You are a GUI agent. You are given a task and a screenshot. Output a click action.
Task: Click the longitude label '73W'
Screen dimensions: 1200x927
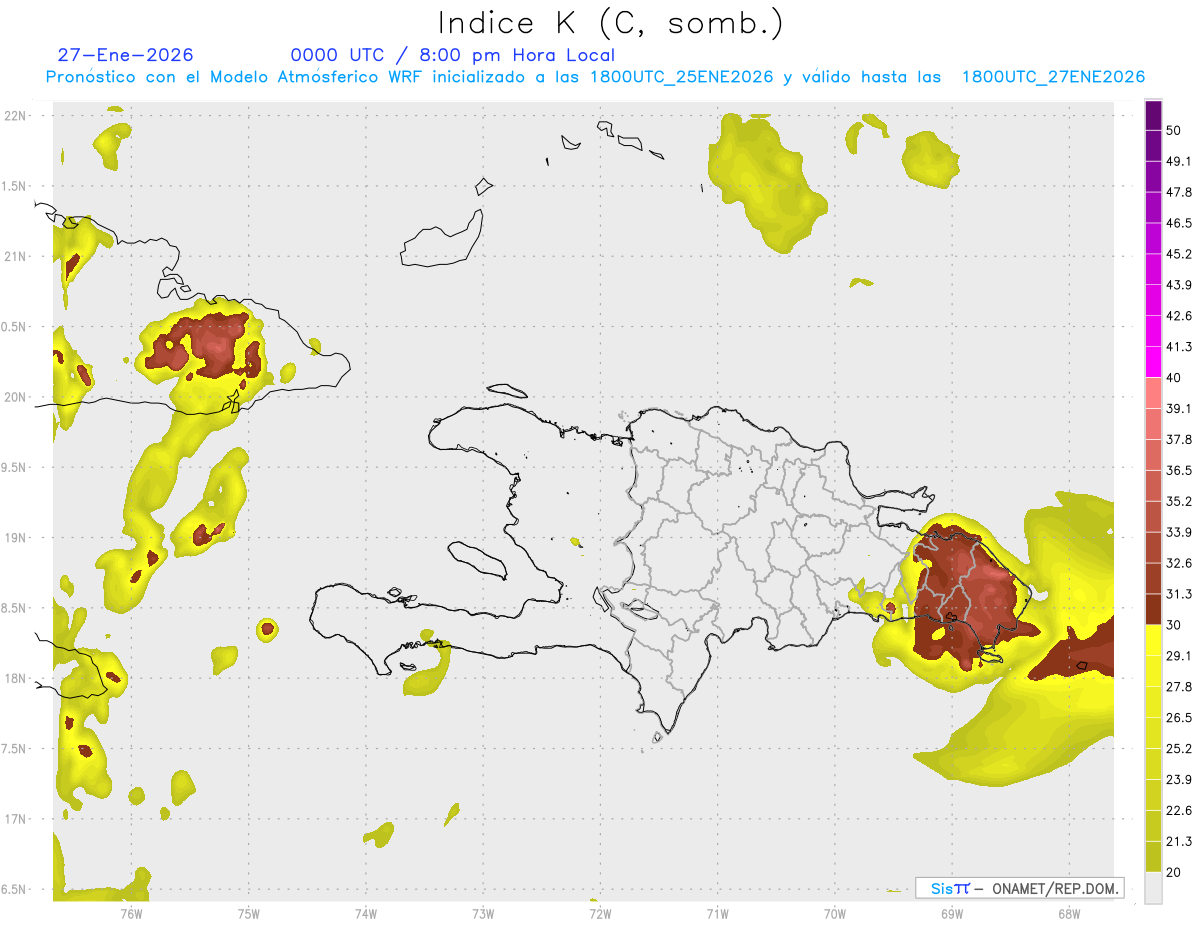[482, 913]
